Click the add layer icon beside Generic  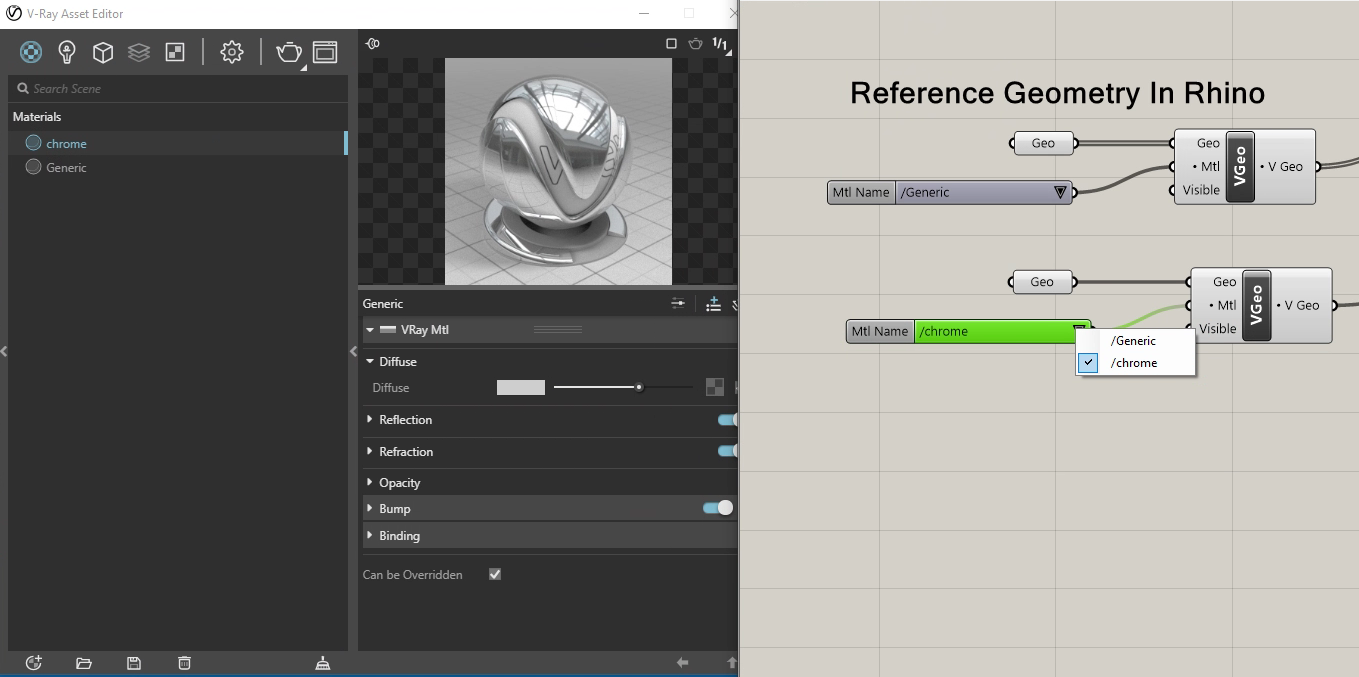coord(713,304)
